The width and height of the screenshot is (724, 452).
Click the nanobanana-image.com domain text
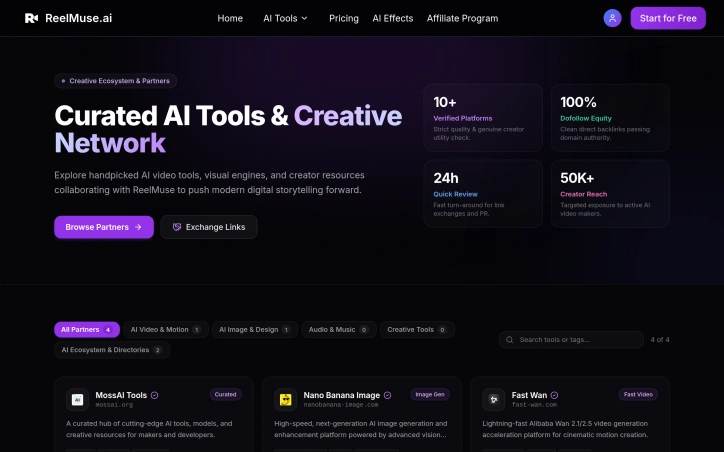click(341, 405)
